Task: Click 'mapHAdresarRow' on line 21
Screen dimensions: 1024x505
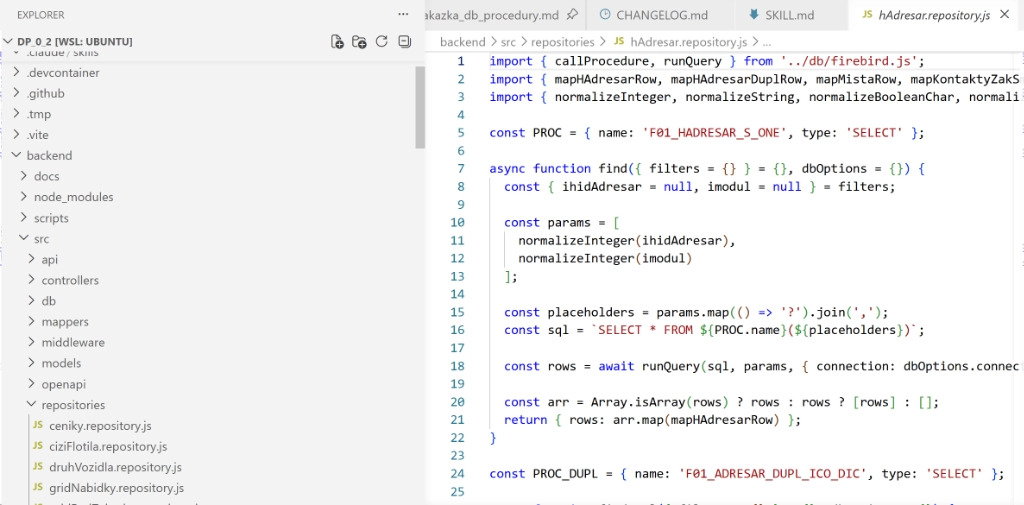Action: tap(722, 419)
